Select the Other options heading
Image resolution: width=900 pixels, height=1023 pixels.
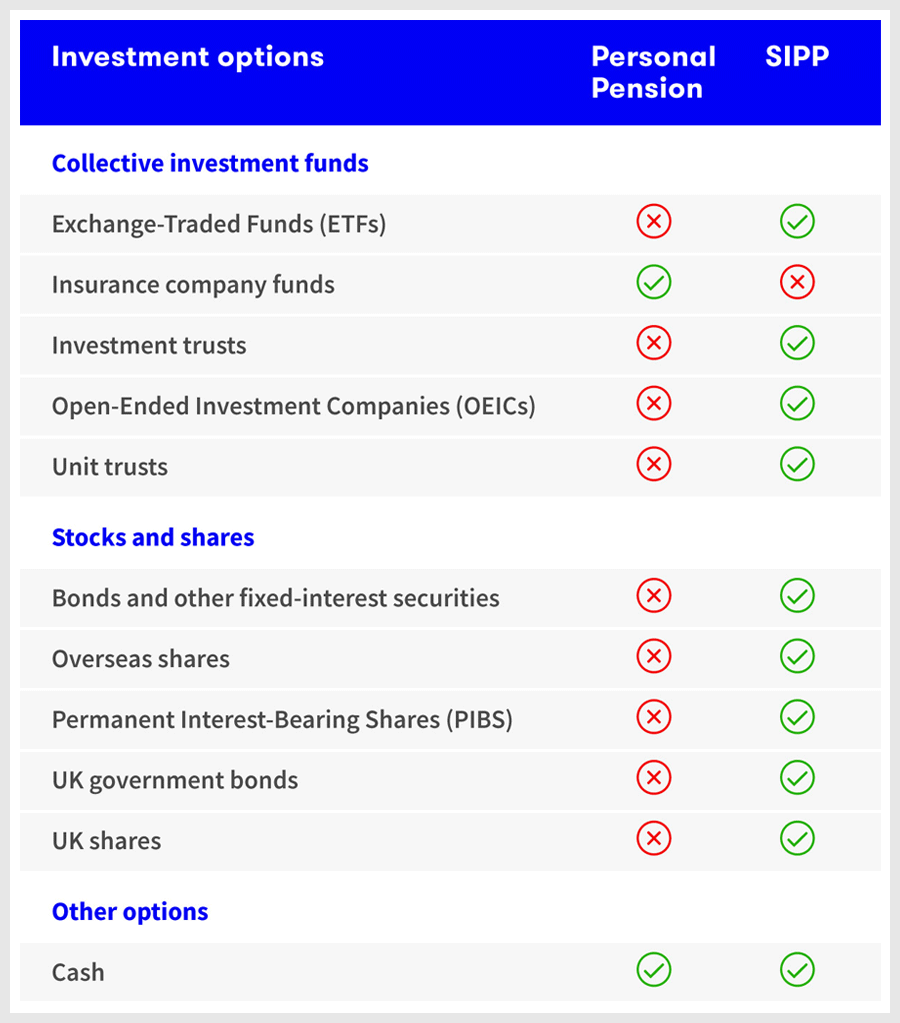[x=130, y=911]
